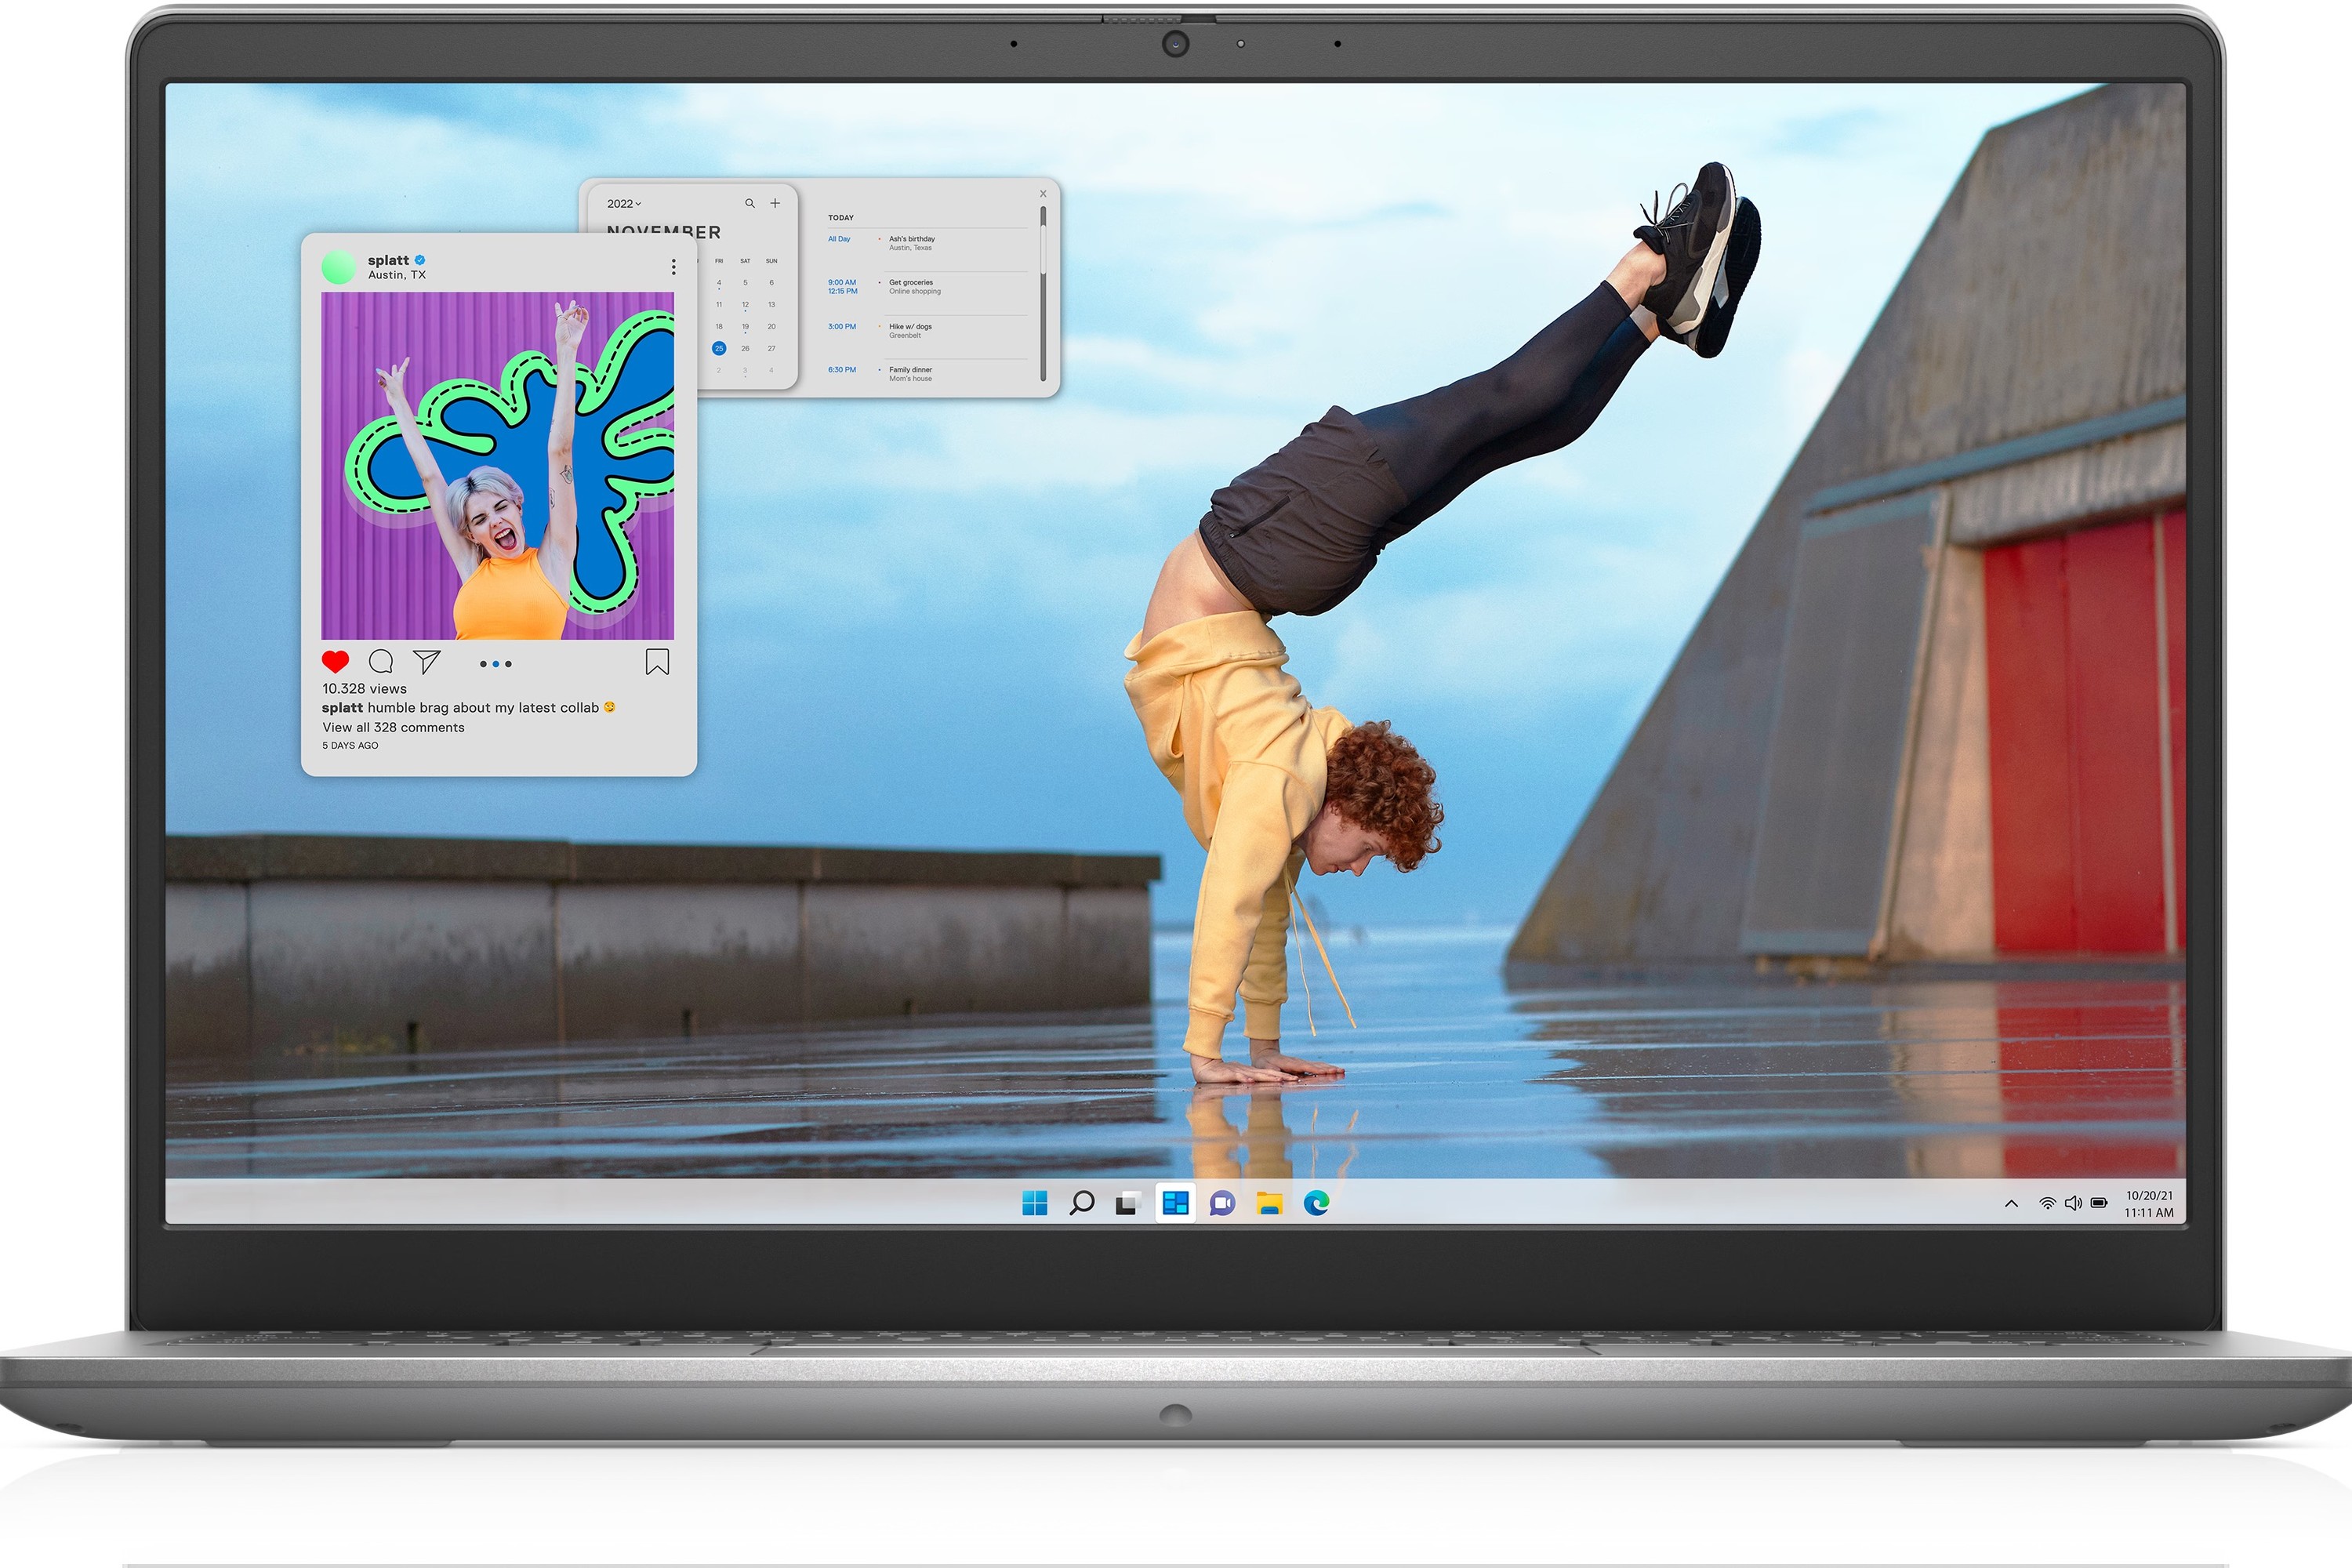
Task: Open the Windows Start menu on the taskbar
Action: coord(1034,1203)
